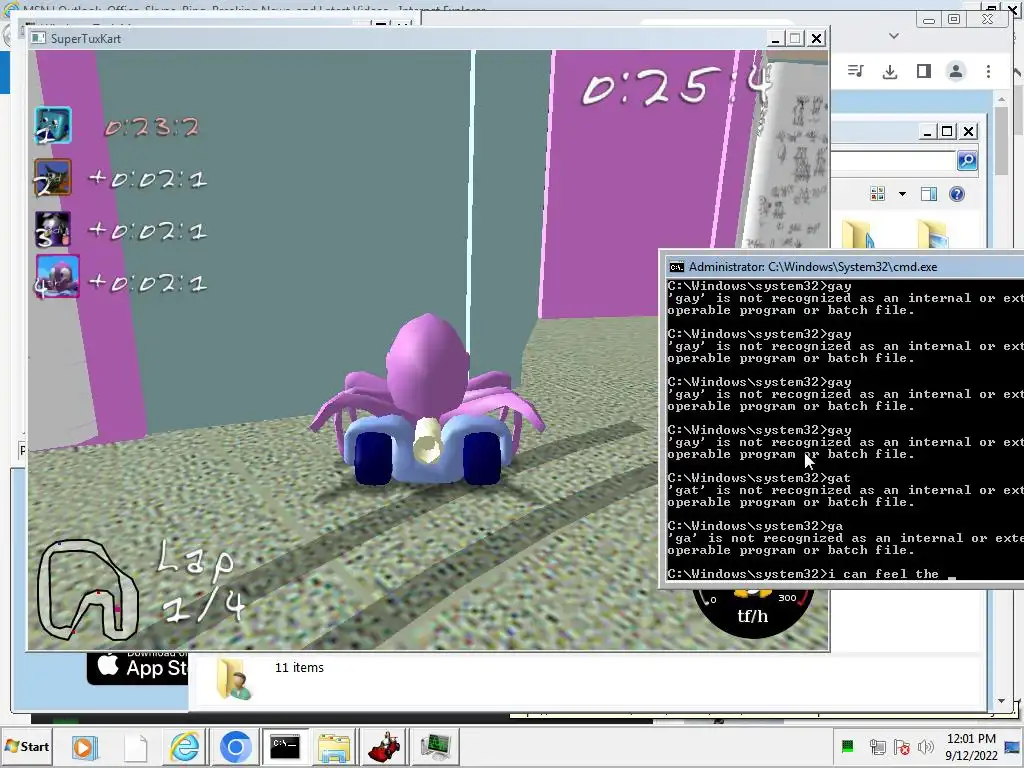Screen dimensions: 1024x768
Task: Change view using Explorer views icon
Action: pos(878,193)
